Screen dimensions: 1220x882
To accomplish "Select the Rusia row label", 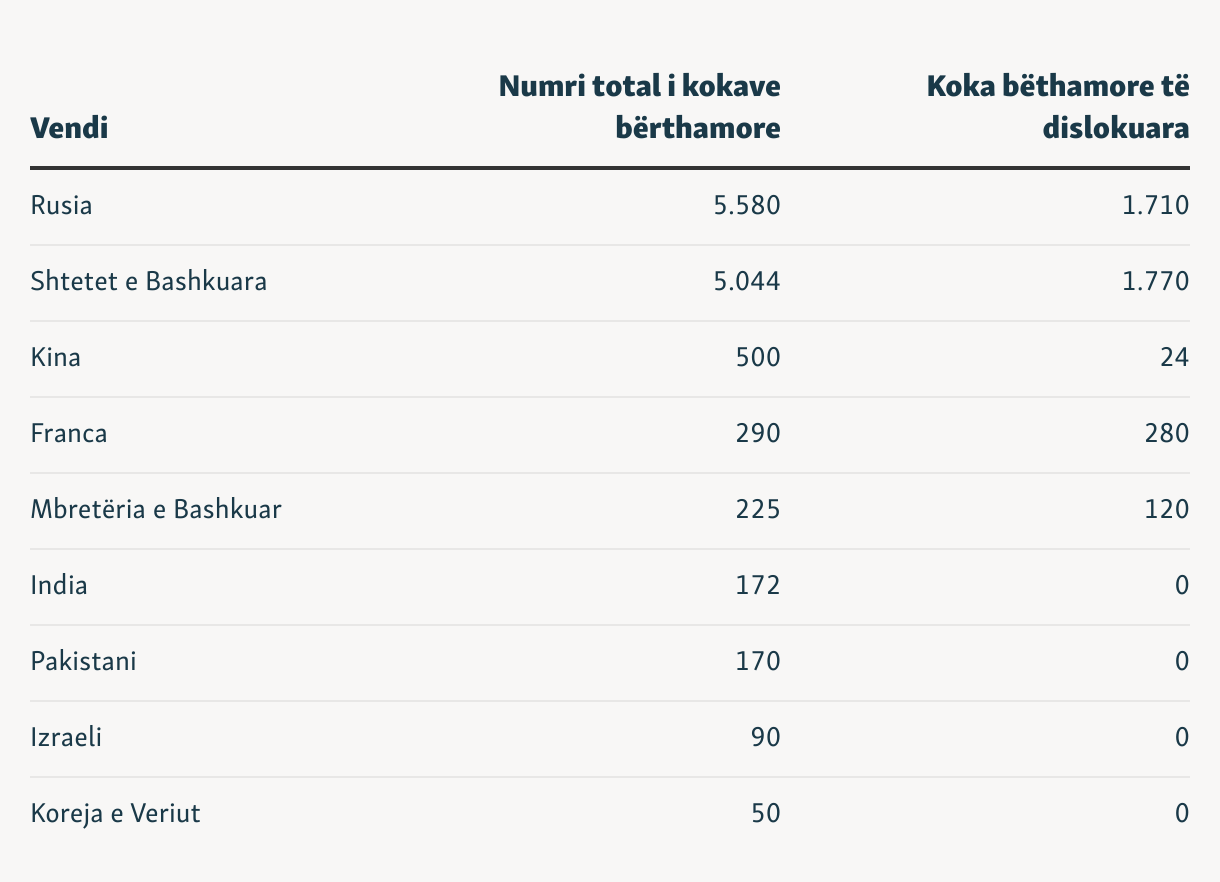I will (61, 206).
